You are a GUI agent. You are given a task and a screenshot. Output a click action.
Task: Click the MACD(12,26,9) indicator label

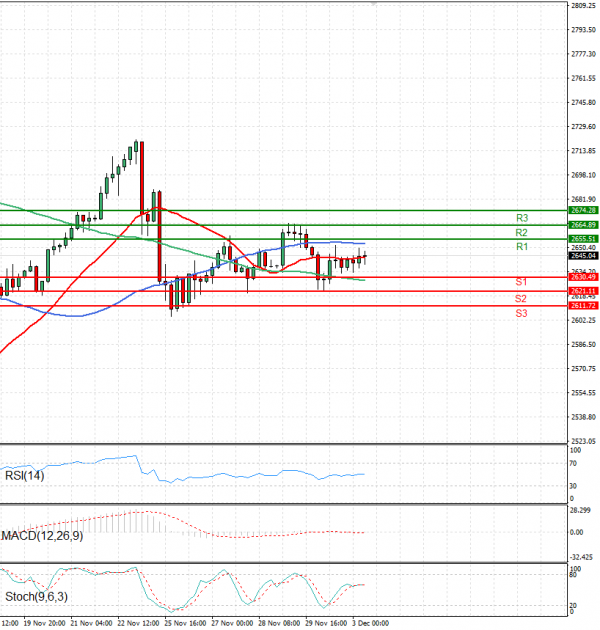pyautogui.click(x=42, y=536)
